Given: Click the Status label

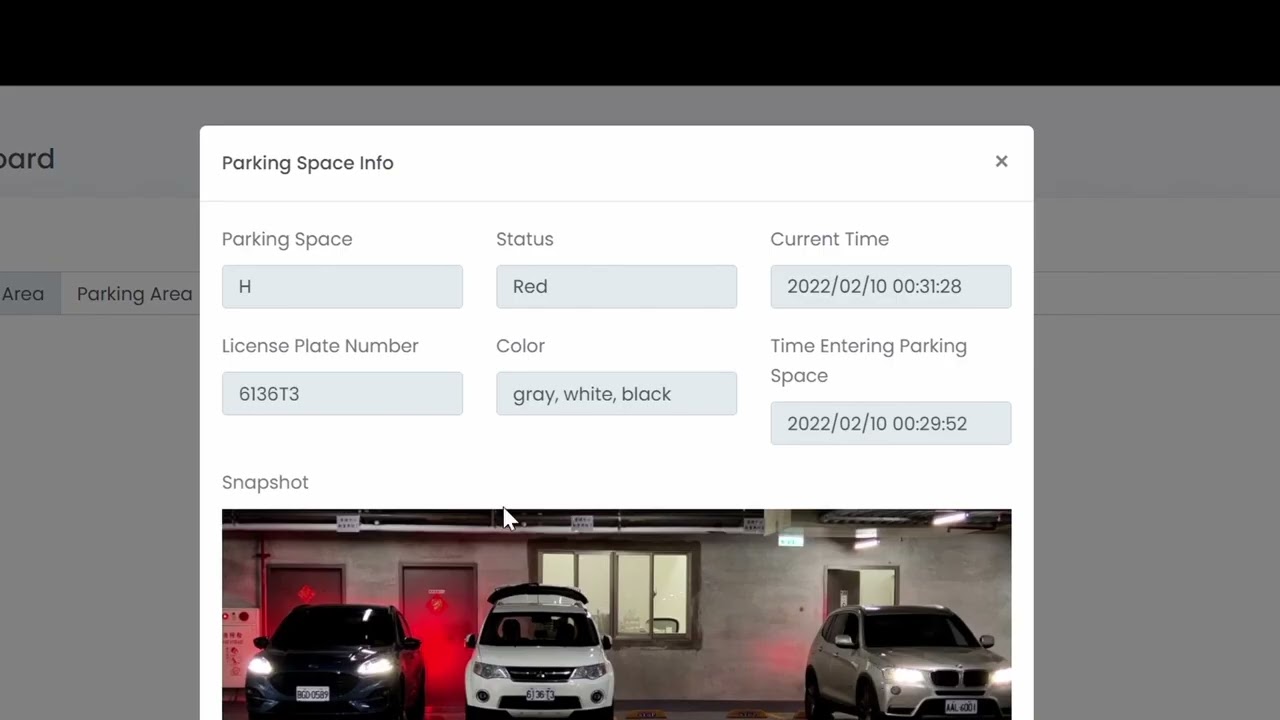Looking at the screenshot, I should (x=525, y=239).
